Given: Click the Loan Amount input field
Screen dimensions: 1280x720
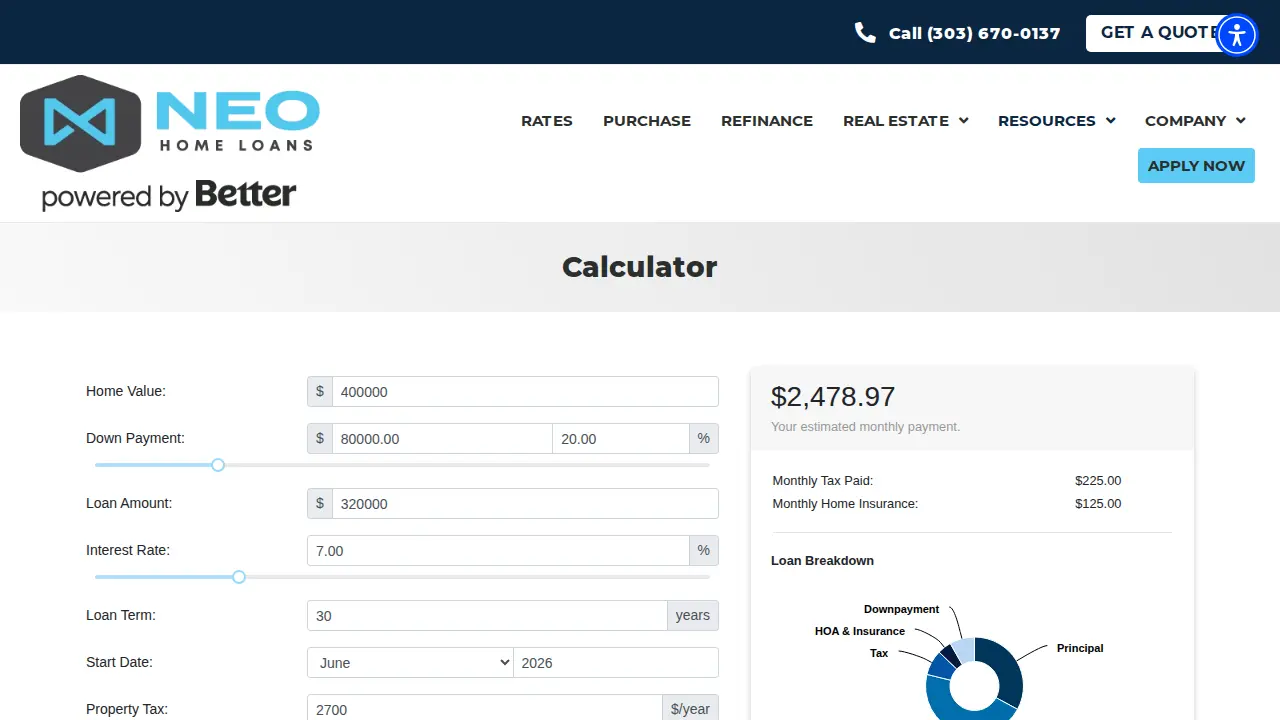Looking at the screenshot, I should 525,504.
